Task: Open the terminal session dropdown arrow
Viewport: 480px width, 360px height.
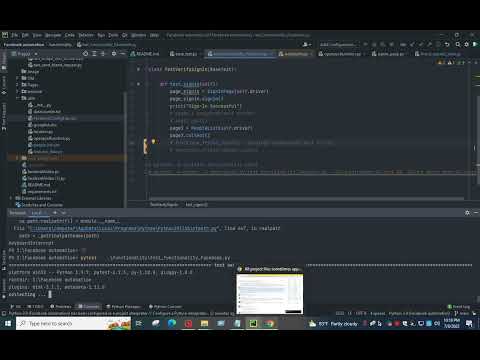Action: point(63,213)
